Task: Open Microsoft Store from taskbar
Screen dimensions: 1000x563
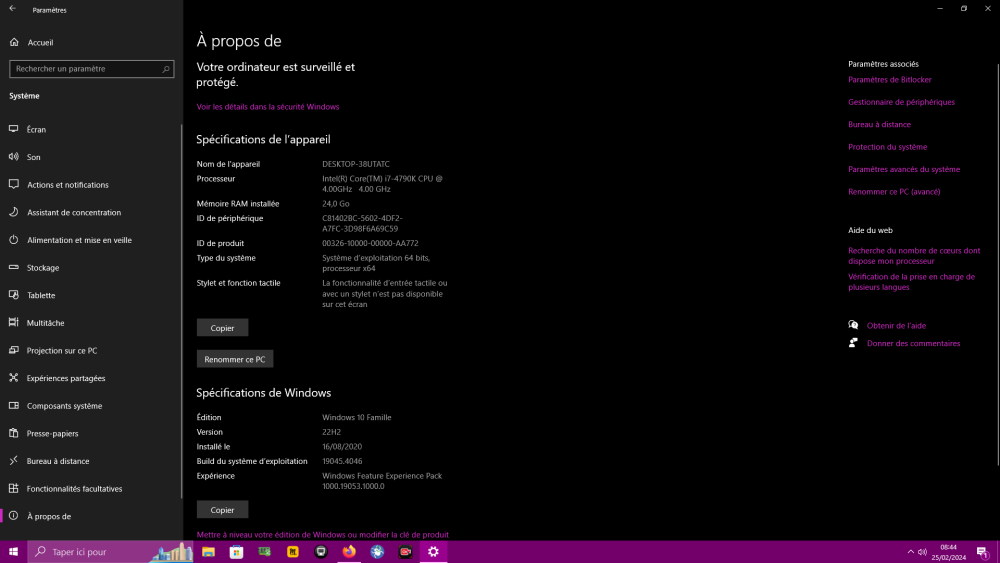Action: 237,552
